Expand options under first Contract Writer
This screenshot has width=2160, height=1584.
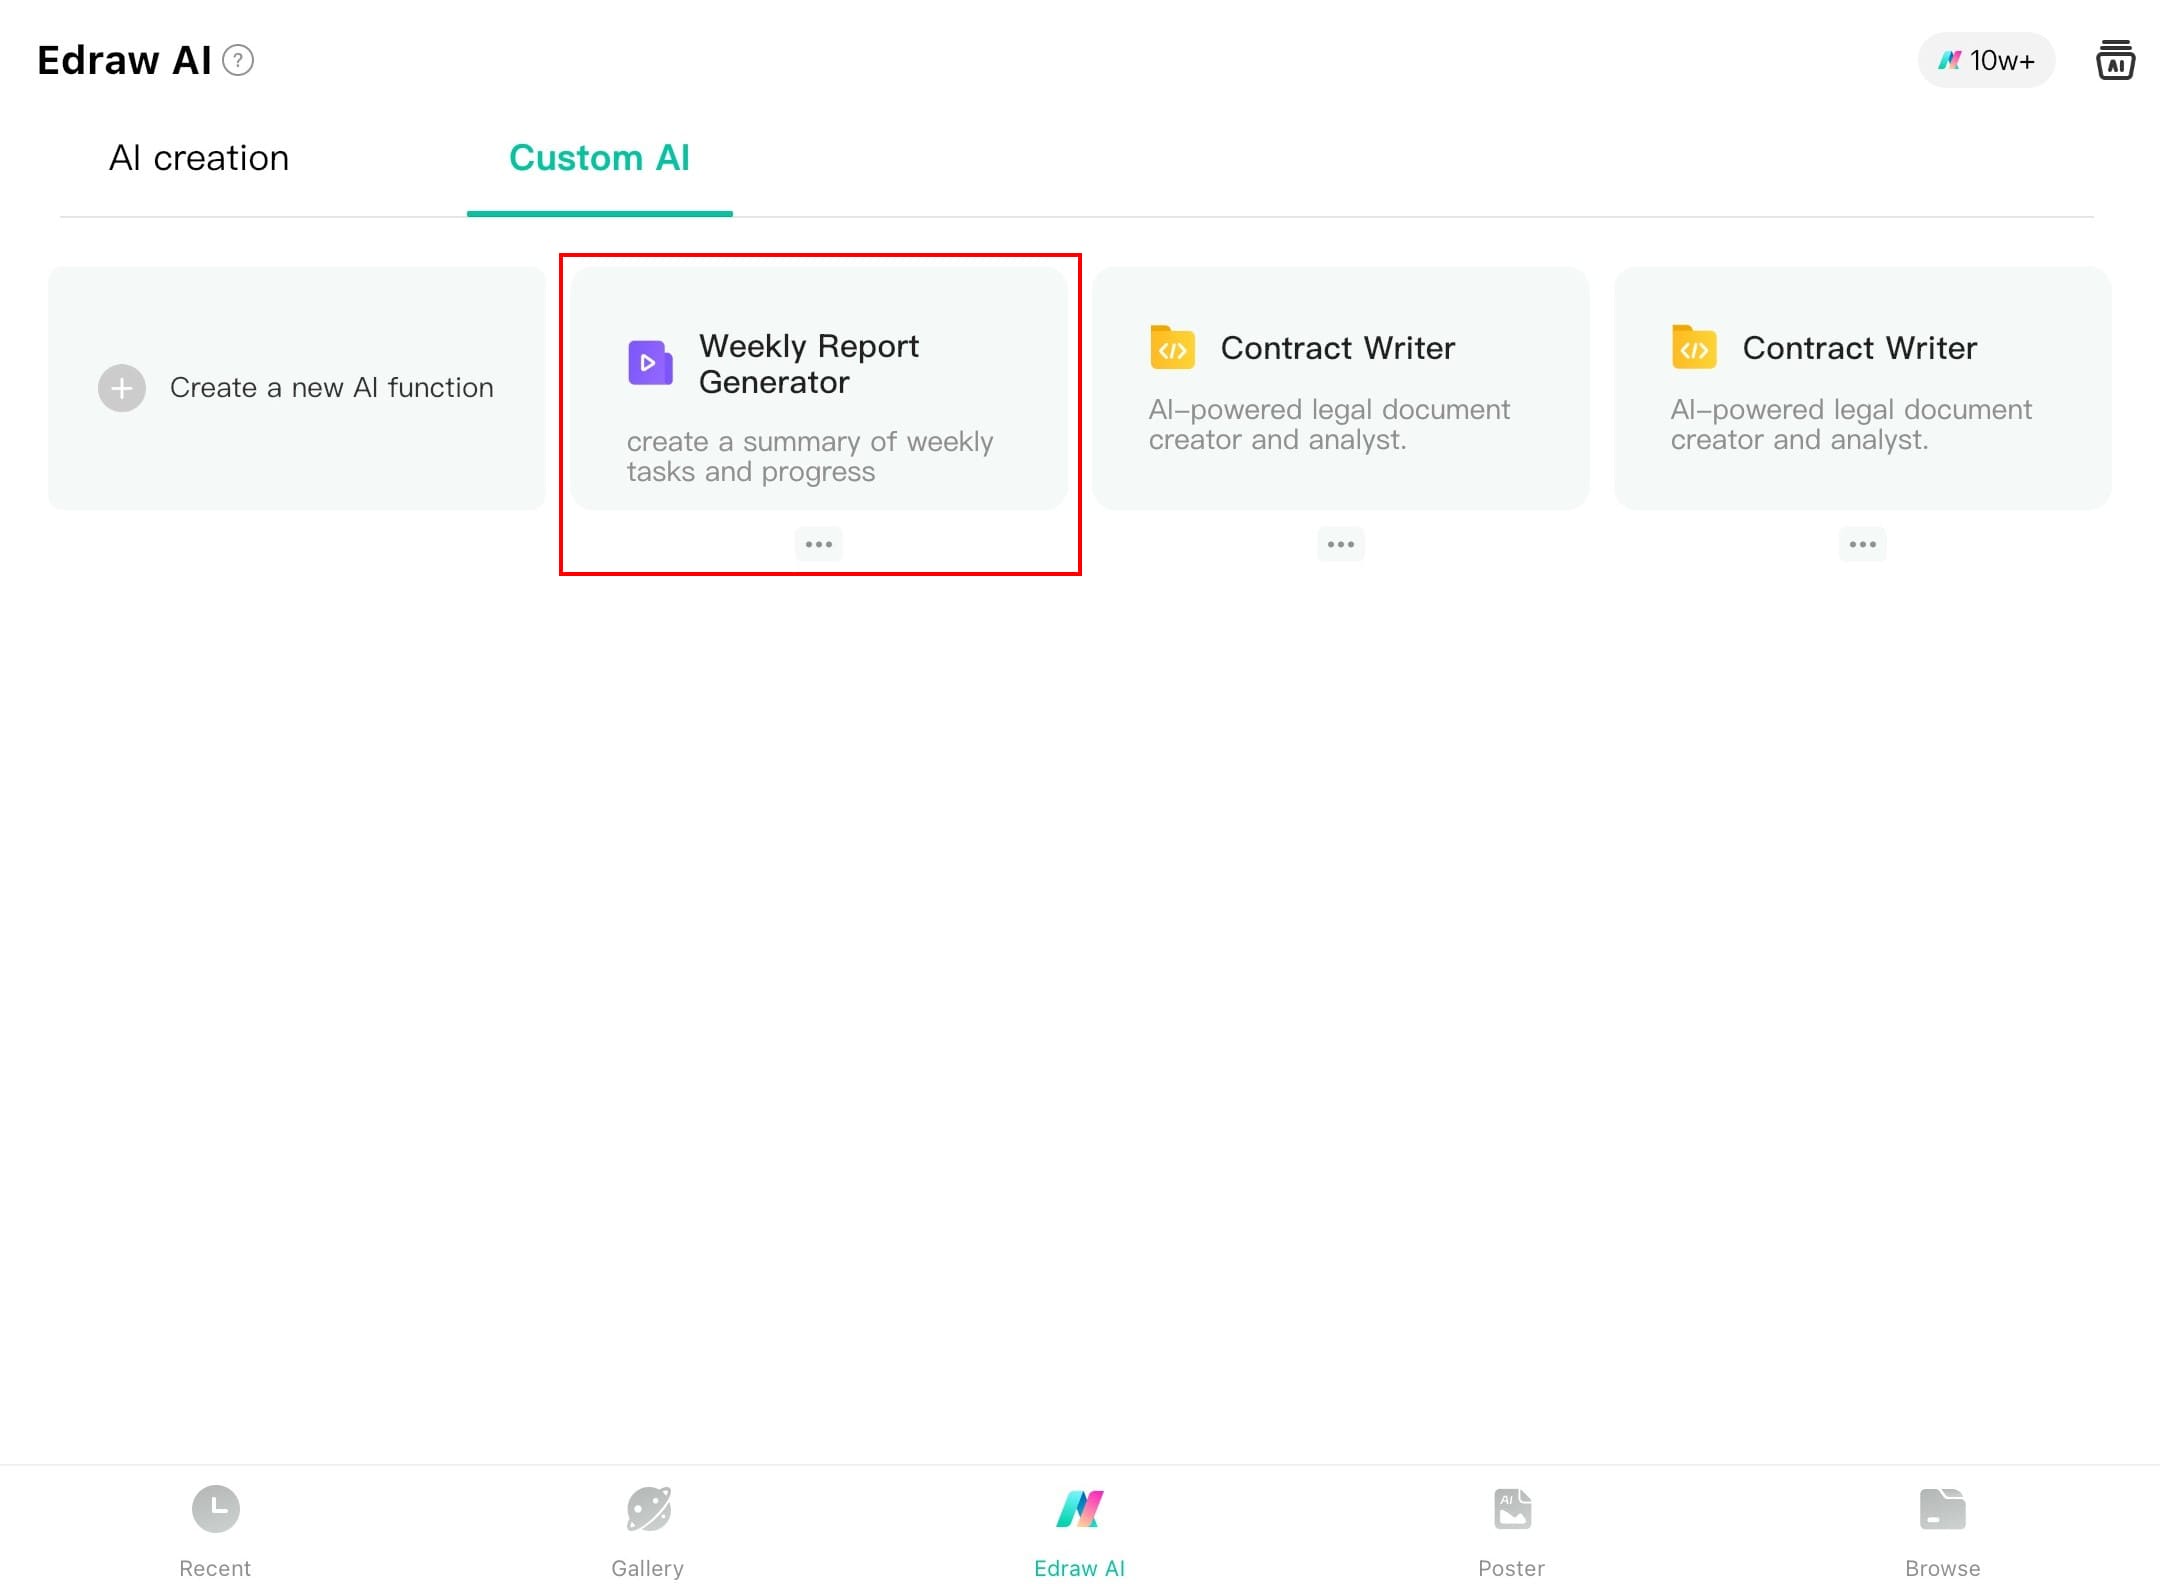pyautogui.click(x=1340, y=544)
